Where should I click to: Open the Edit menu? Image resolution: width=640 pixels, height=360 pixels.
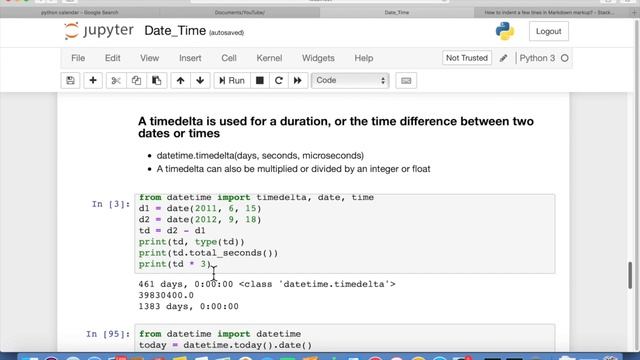point(113,58)
